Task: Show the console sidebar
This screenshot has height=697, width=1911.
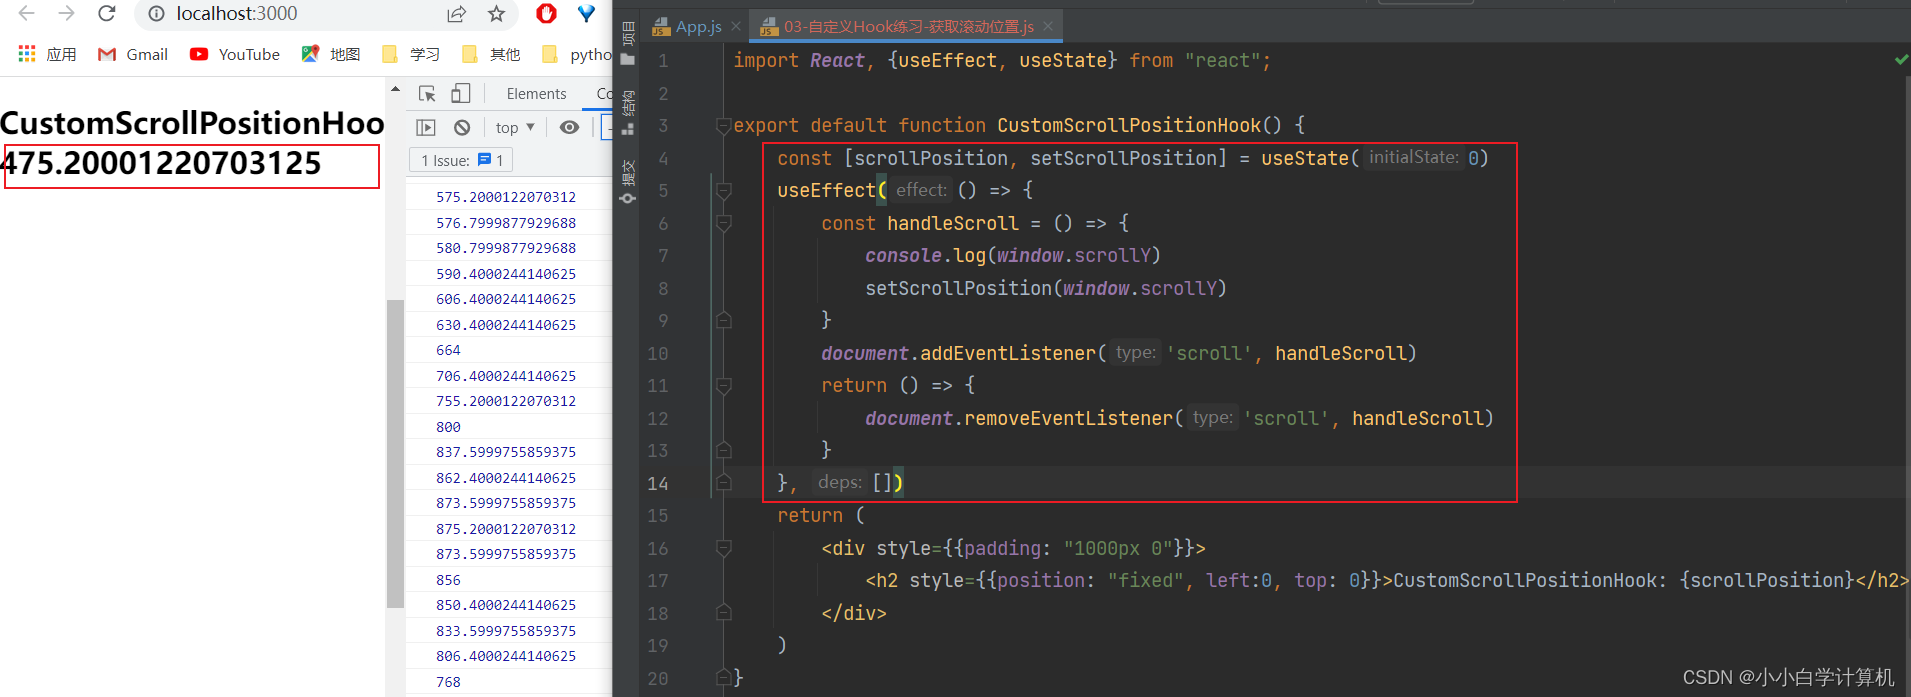Action: click(x=426, y=127)
